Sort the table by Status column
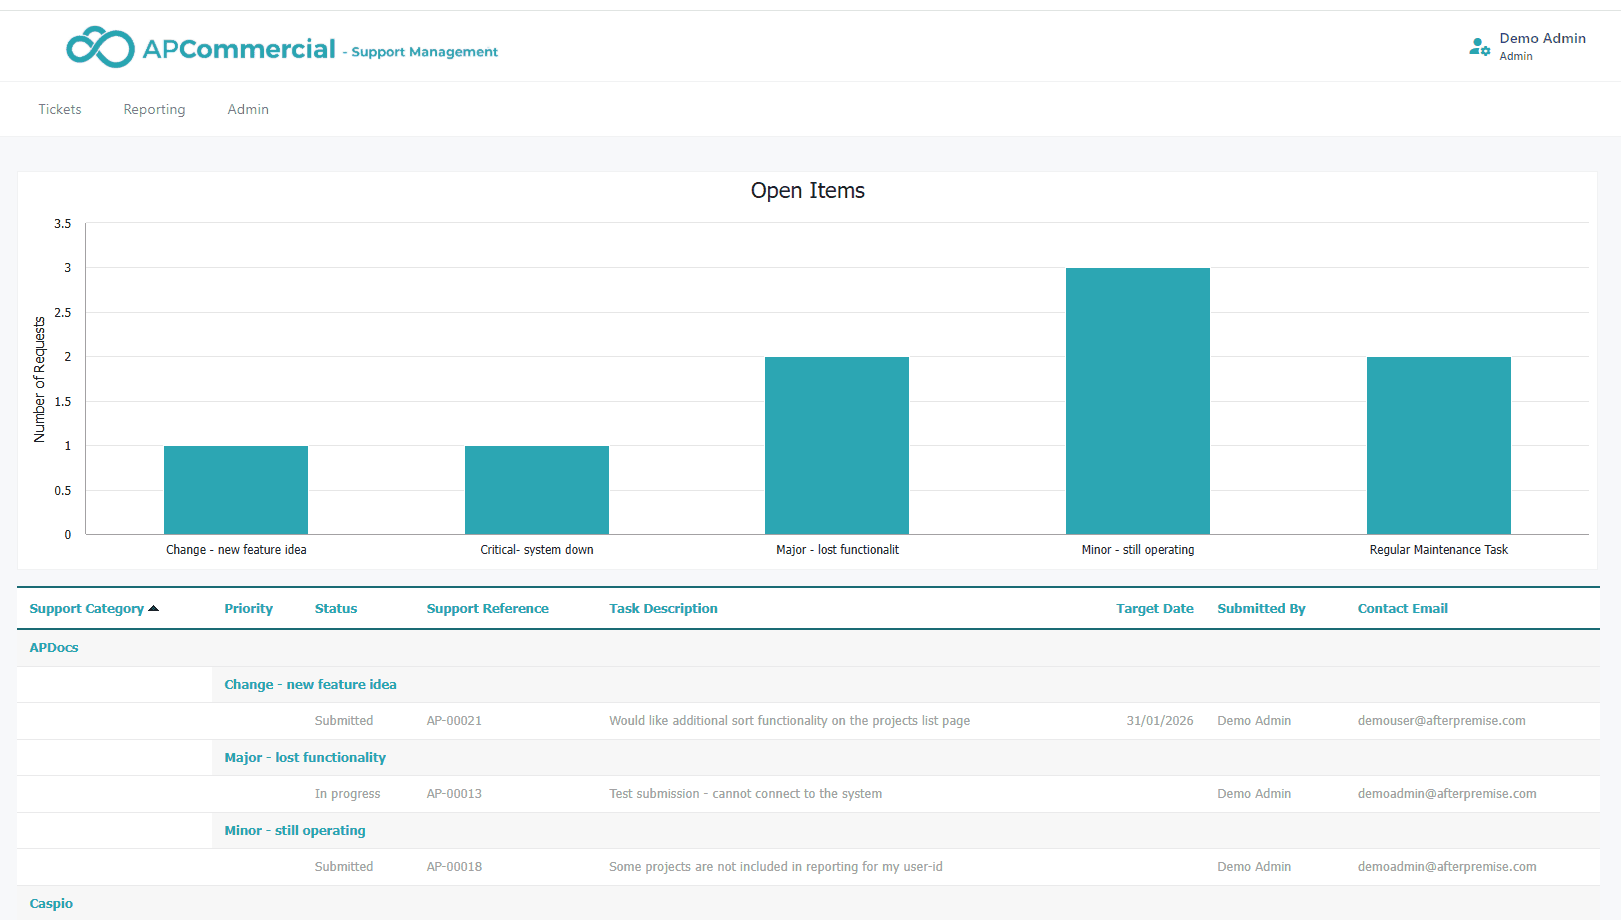Image resolution: width=1621 pixels, height=920 pixels. pos(335,607)
